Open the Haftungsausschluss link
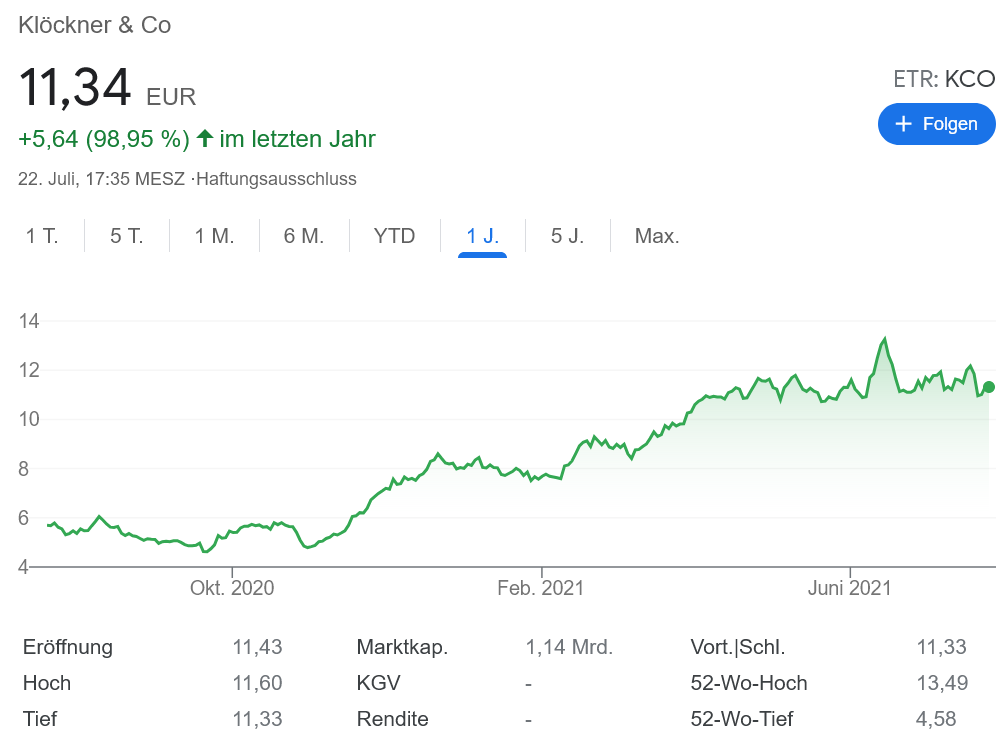This screenshot has height=744, width=1005. [277, 180]
